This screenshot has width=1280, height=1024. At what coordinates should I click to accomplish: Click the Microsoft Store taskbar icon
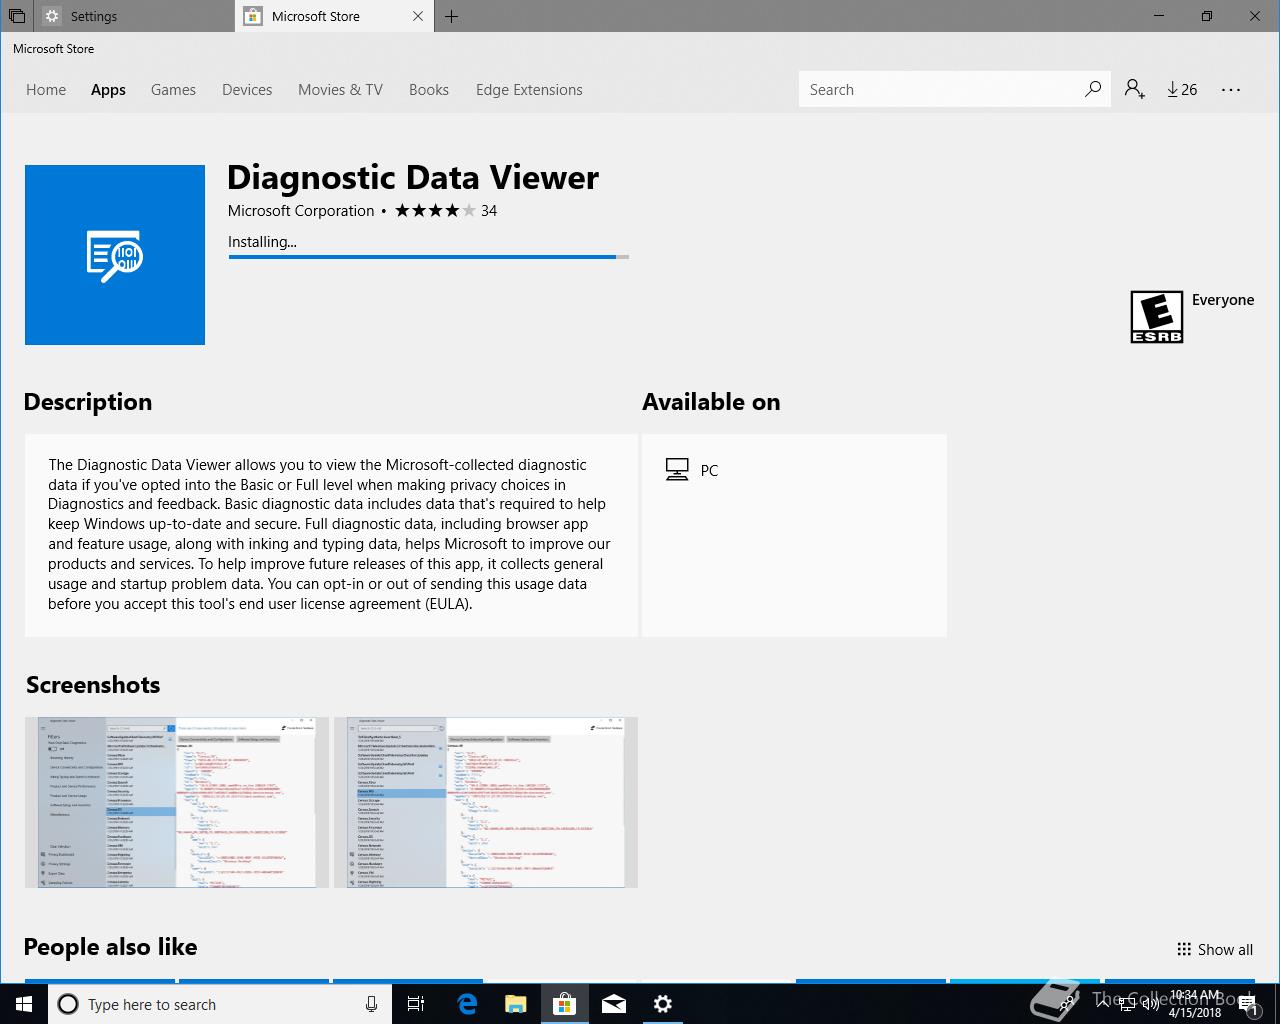click(x=565, y=1004)
